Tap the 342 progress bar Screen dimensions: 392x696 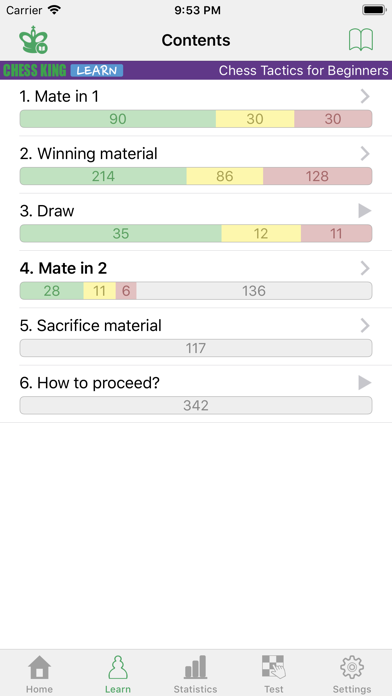[196, 405]
